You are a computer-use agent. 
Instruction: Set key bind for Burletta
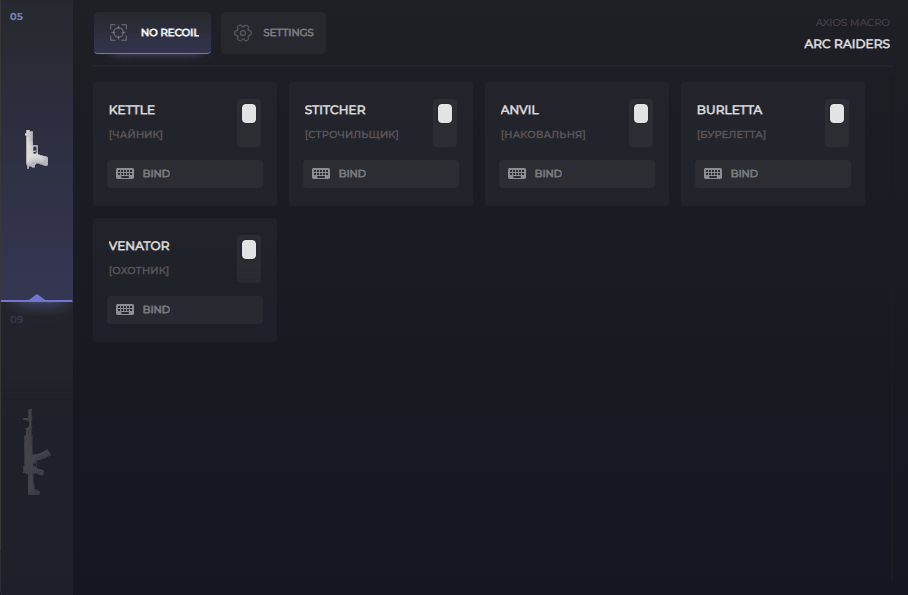tap(773, 174)
